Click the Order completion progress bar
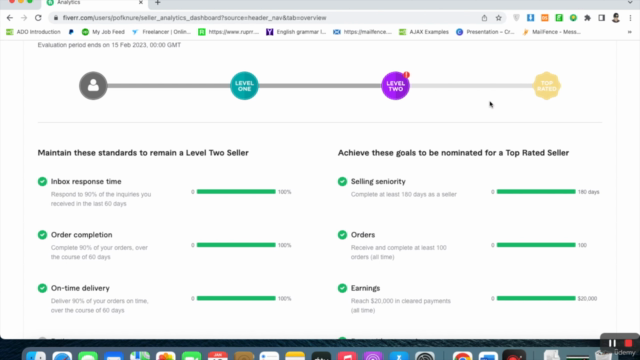The image size is (640, 360). tap(236, 245)
